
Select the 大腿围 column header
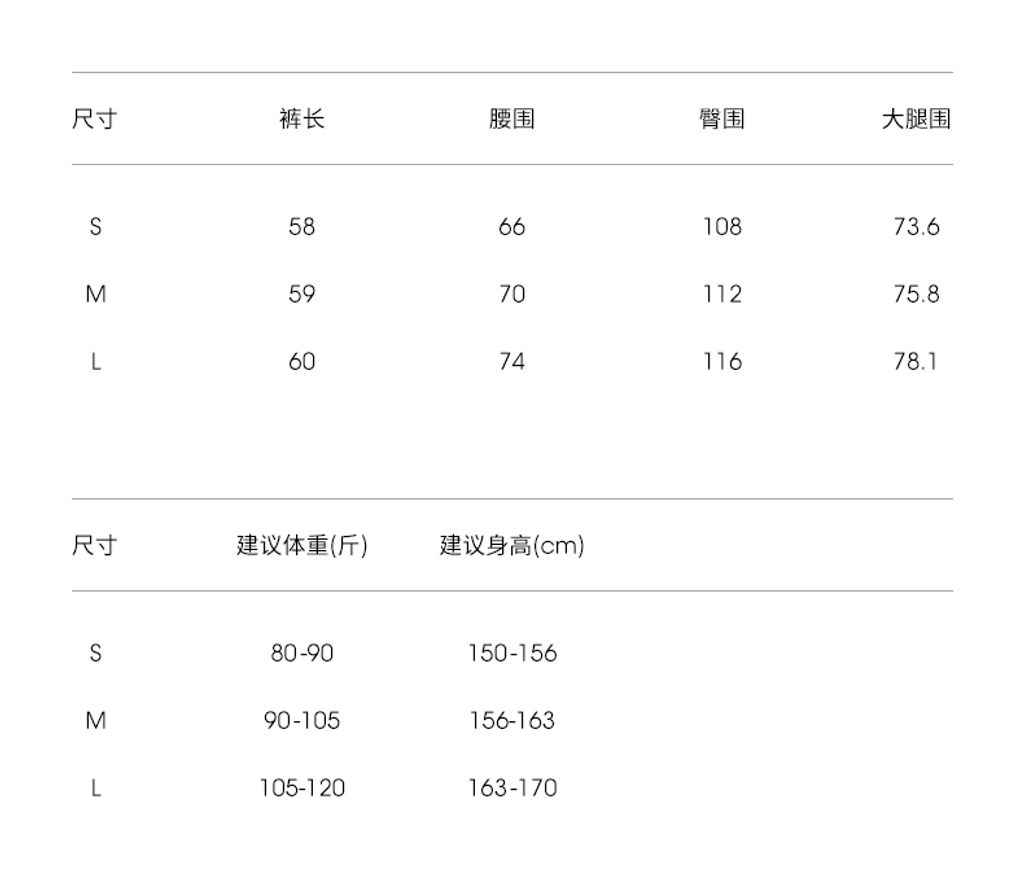(916, 119)
